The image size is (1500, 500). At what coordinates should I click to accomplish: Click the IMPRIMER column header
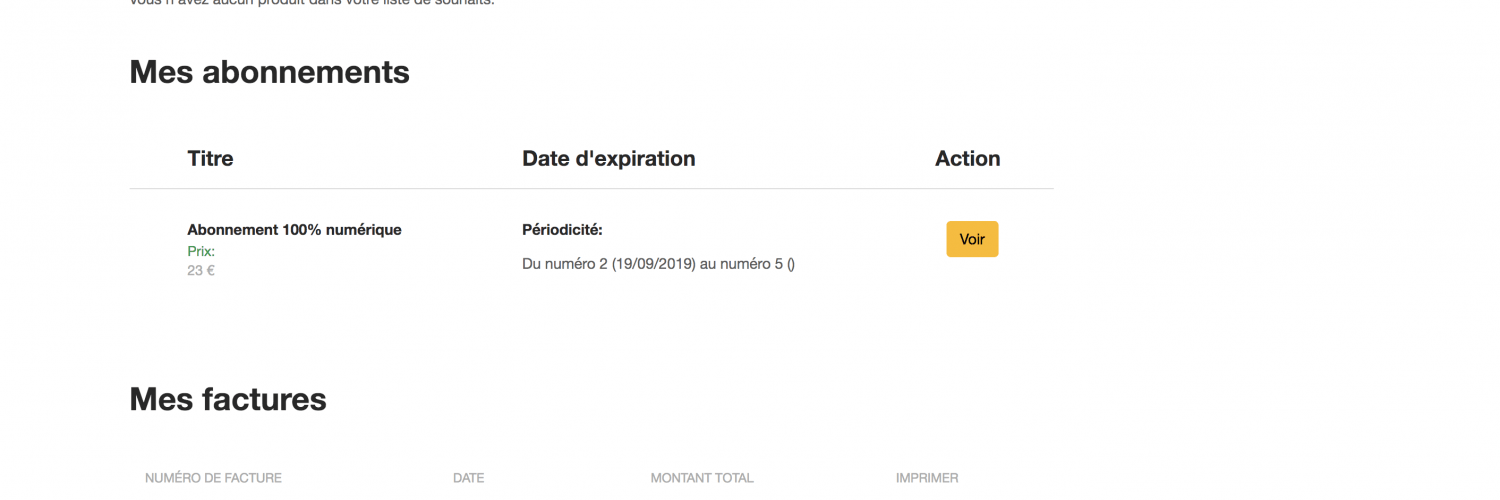coord(927,478)
